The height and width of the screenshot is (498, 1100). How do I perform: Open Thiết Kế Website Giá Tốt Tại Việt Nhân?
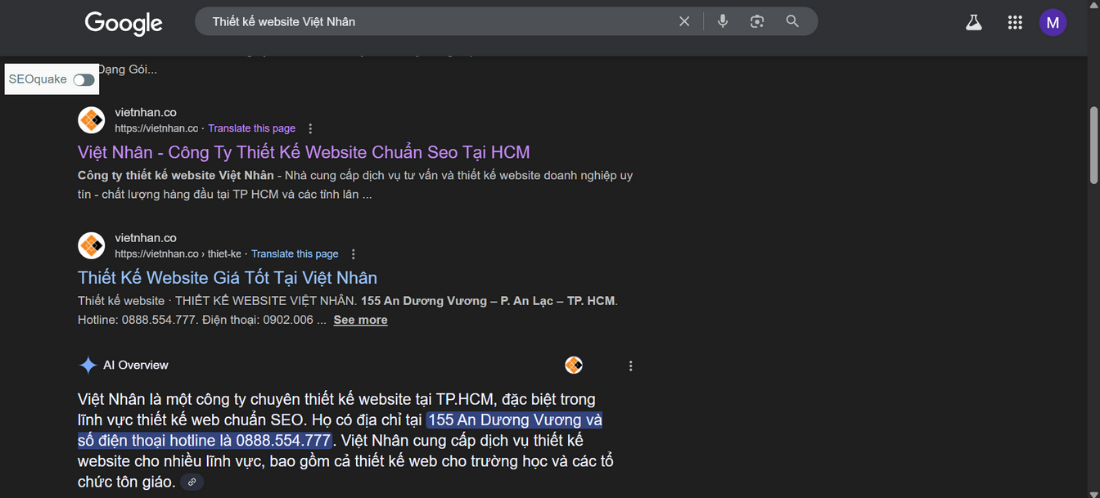point(227,278)
